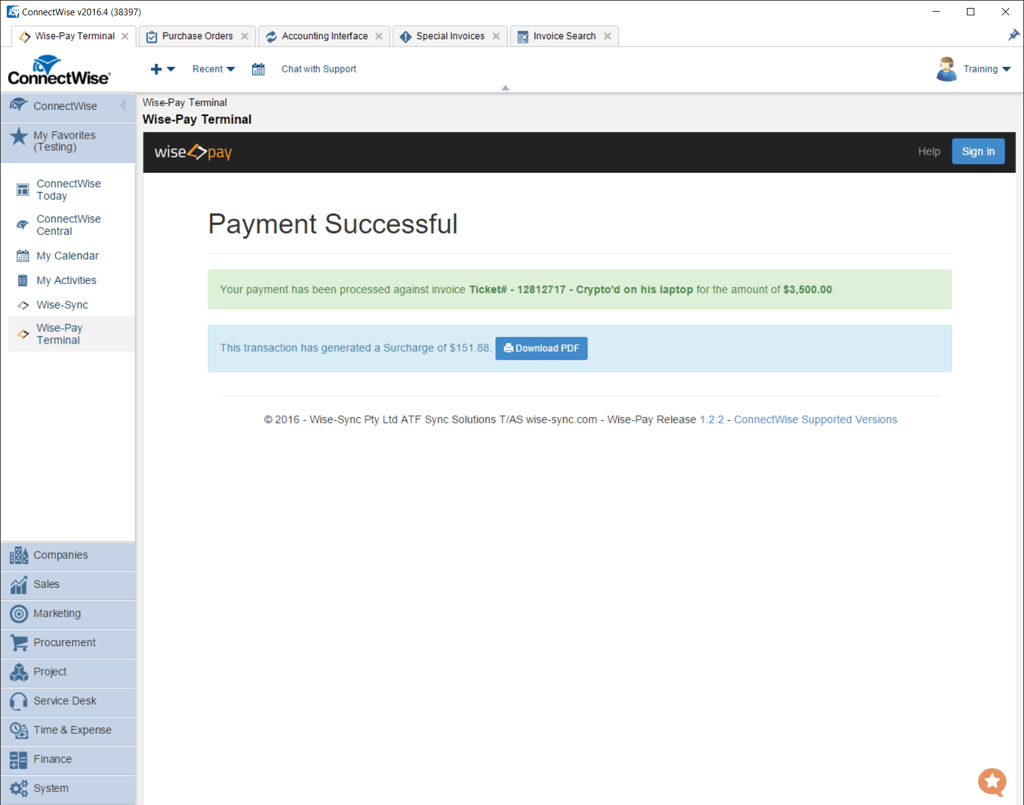This screenshot has width=1024, height=805.
Task: Close the Special Invoices tab
Action: click(496, 37)
